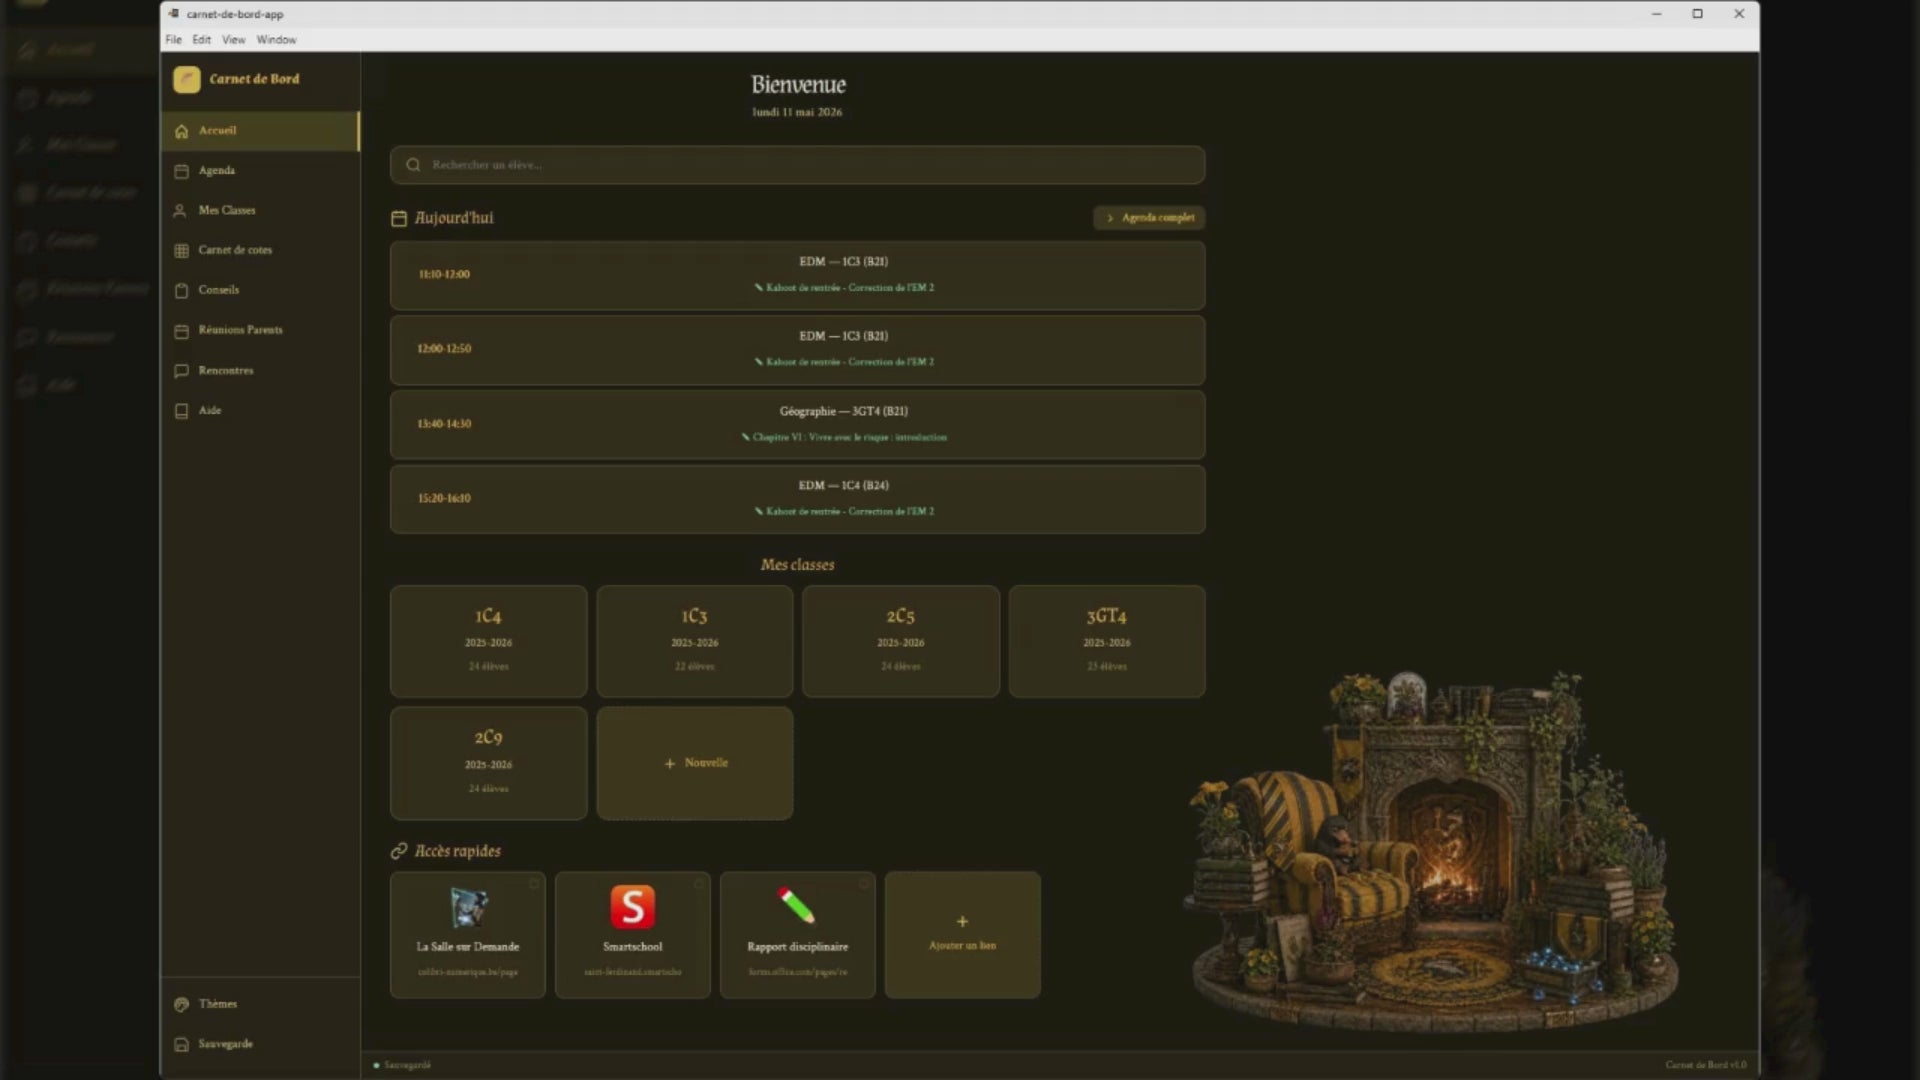Open the Edit menu
The width and height of the screenshot is (1920, 1080).
(202, 40)
